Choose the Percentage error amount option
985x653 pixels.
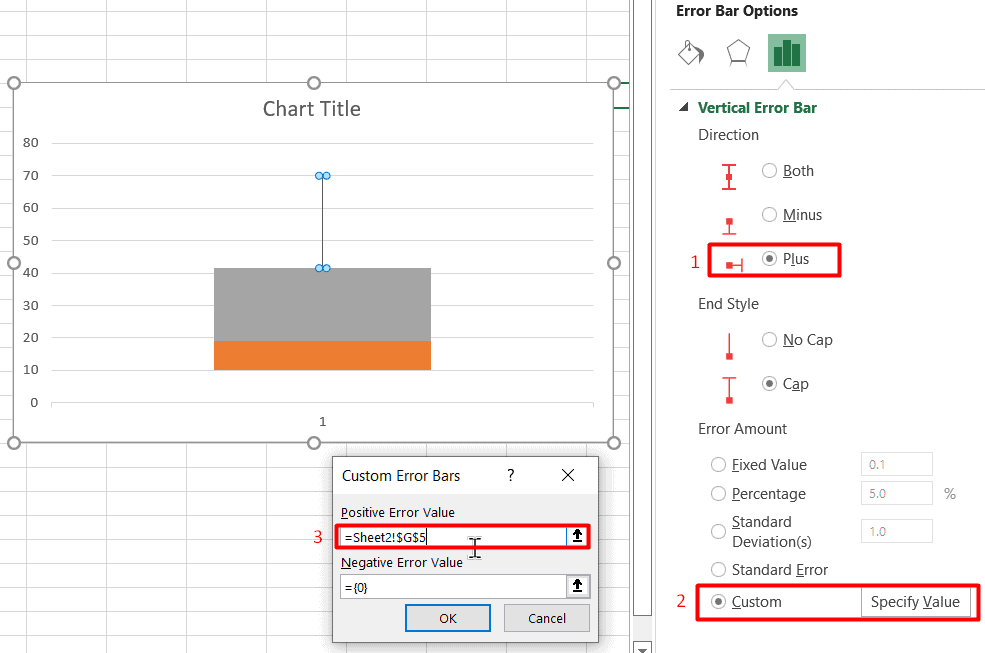(718, 493)
